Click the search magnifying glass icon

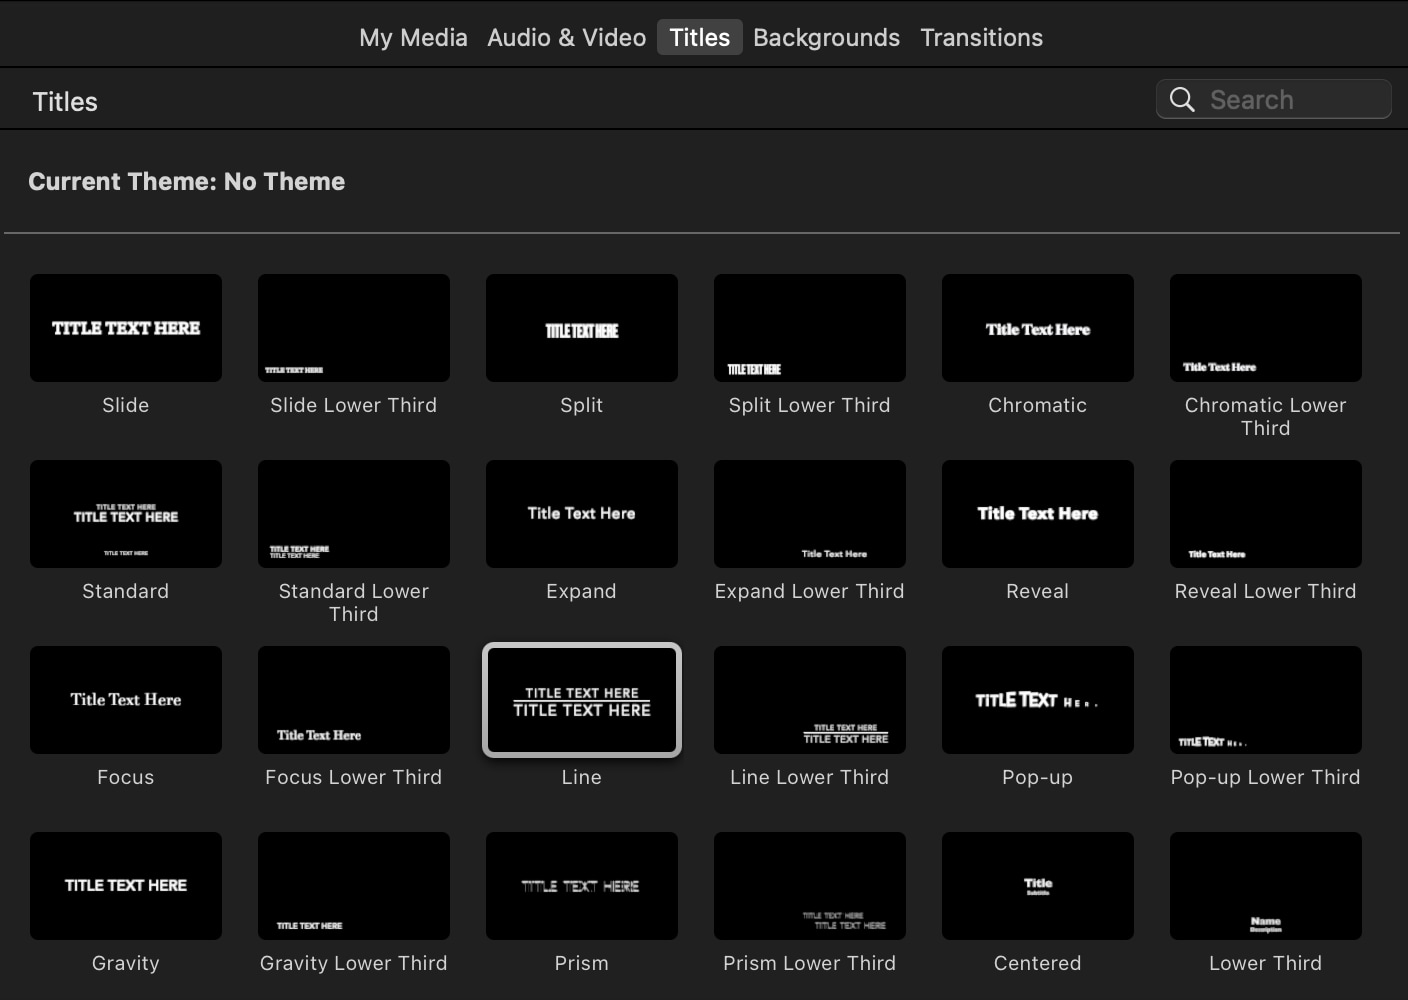click(1182, 99)
